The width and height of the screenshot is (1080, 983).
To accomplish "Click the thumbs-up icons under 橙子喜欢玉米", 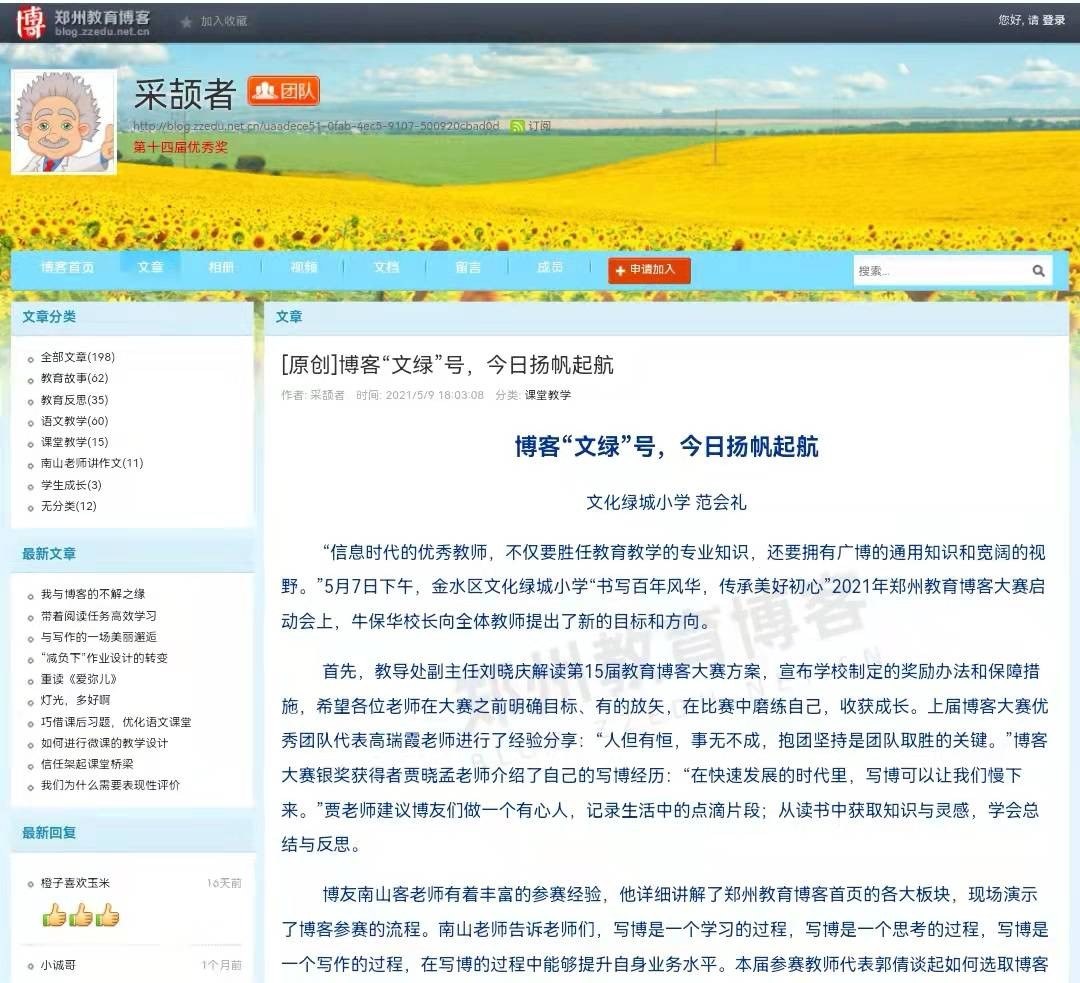I will [80, 915].
